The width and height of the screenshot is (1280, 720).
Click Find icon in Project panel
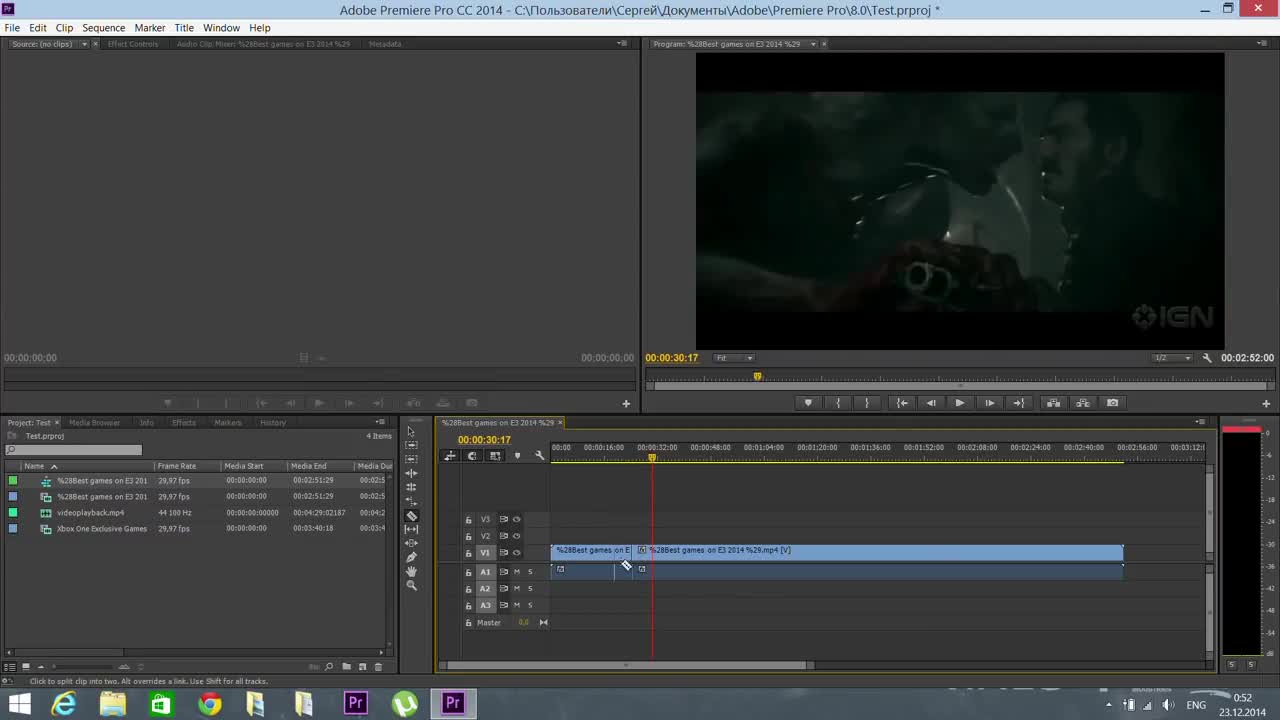click(329, 667)
